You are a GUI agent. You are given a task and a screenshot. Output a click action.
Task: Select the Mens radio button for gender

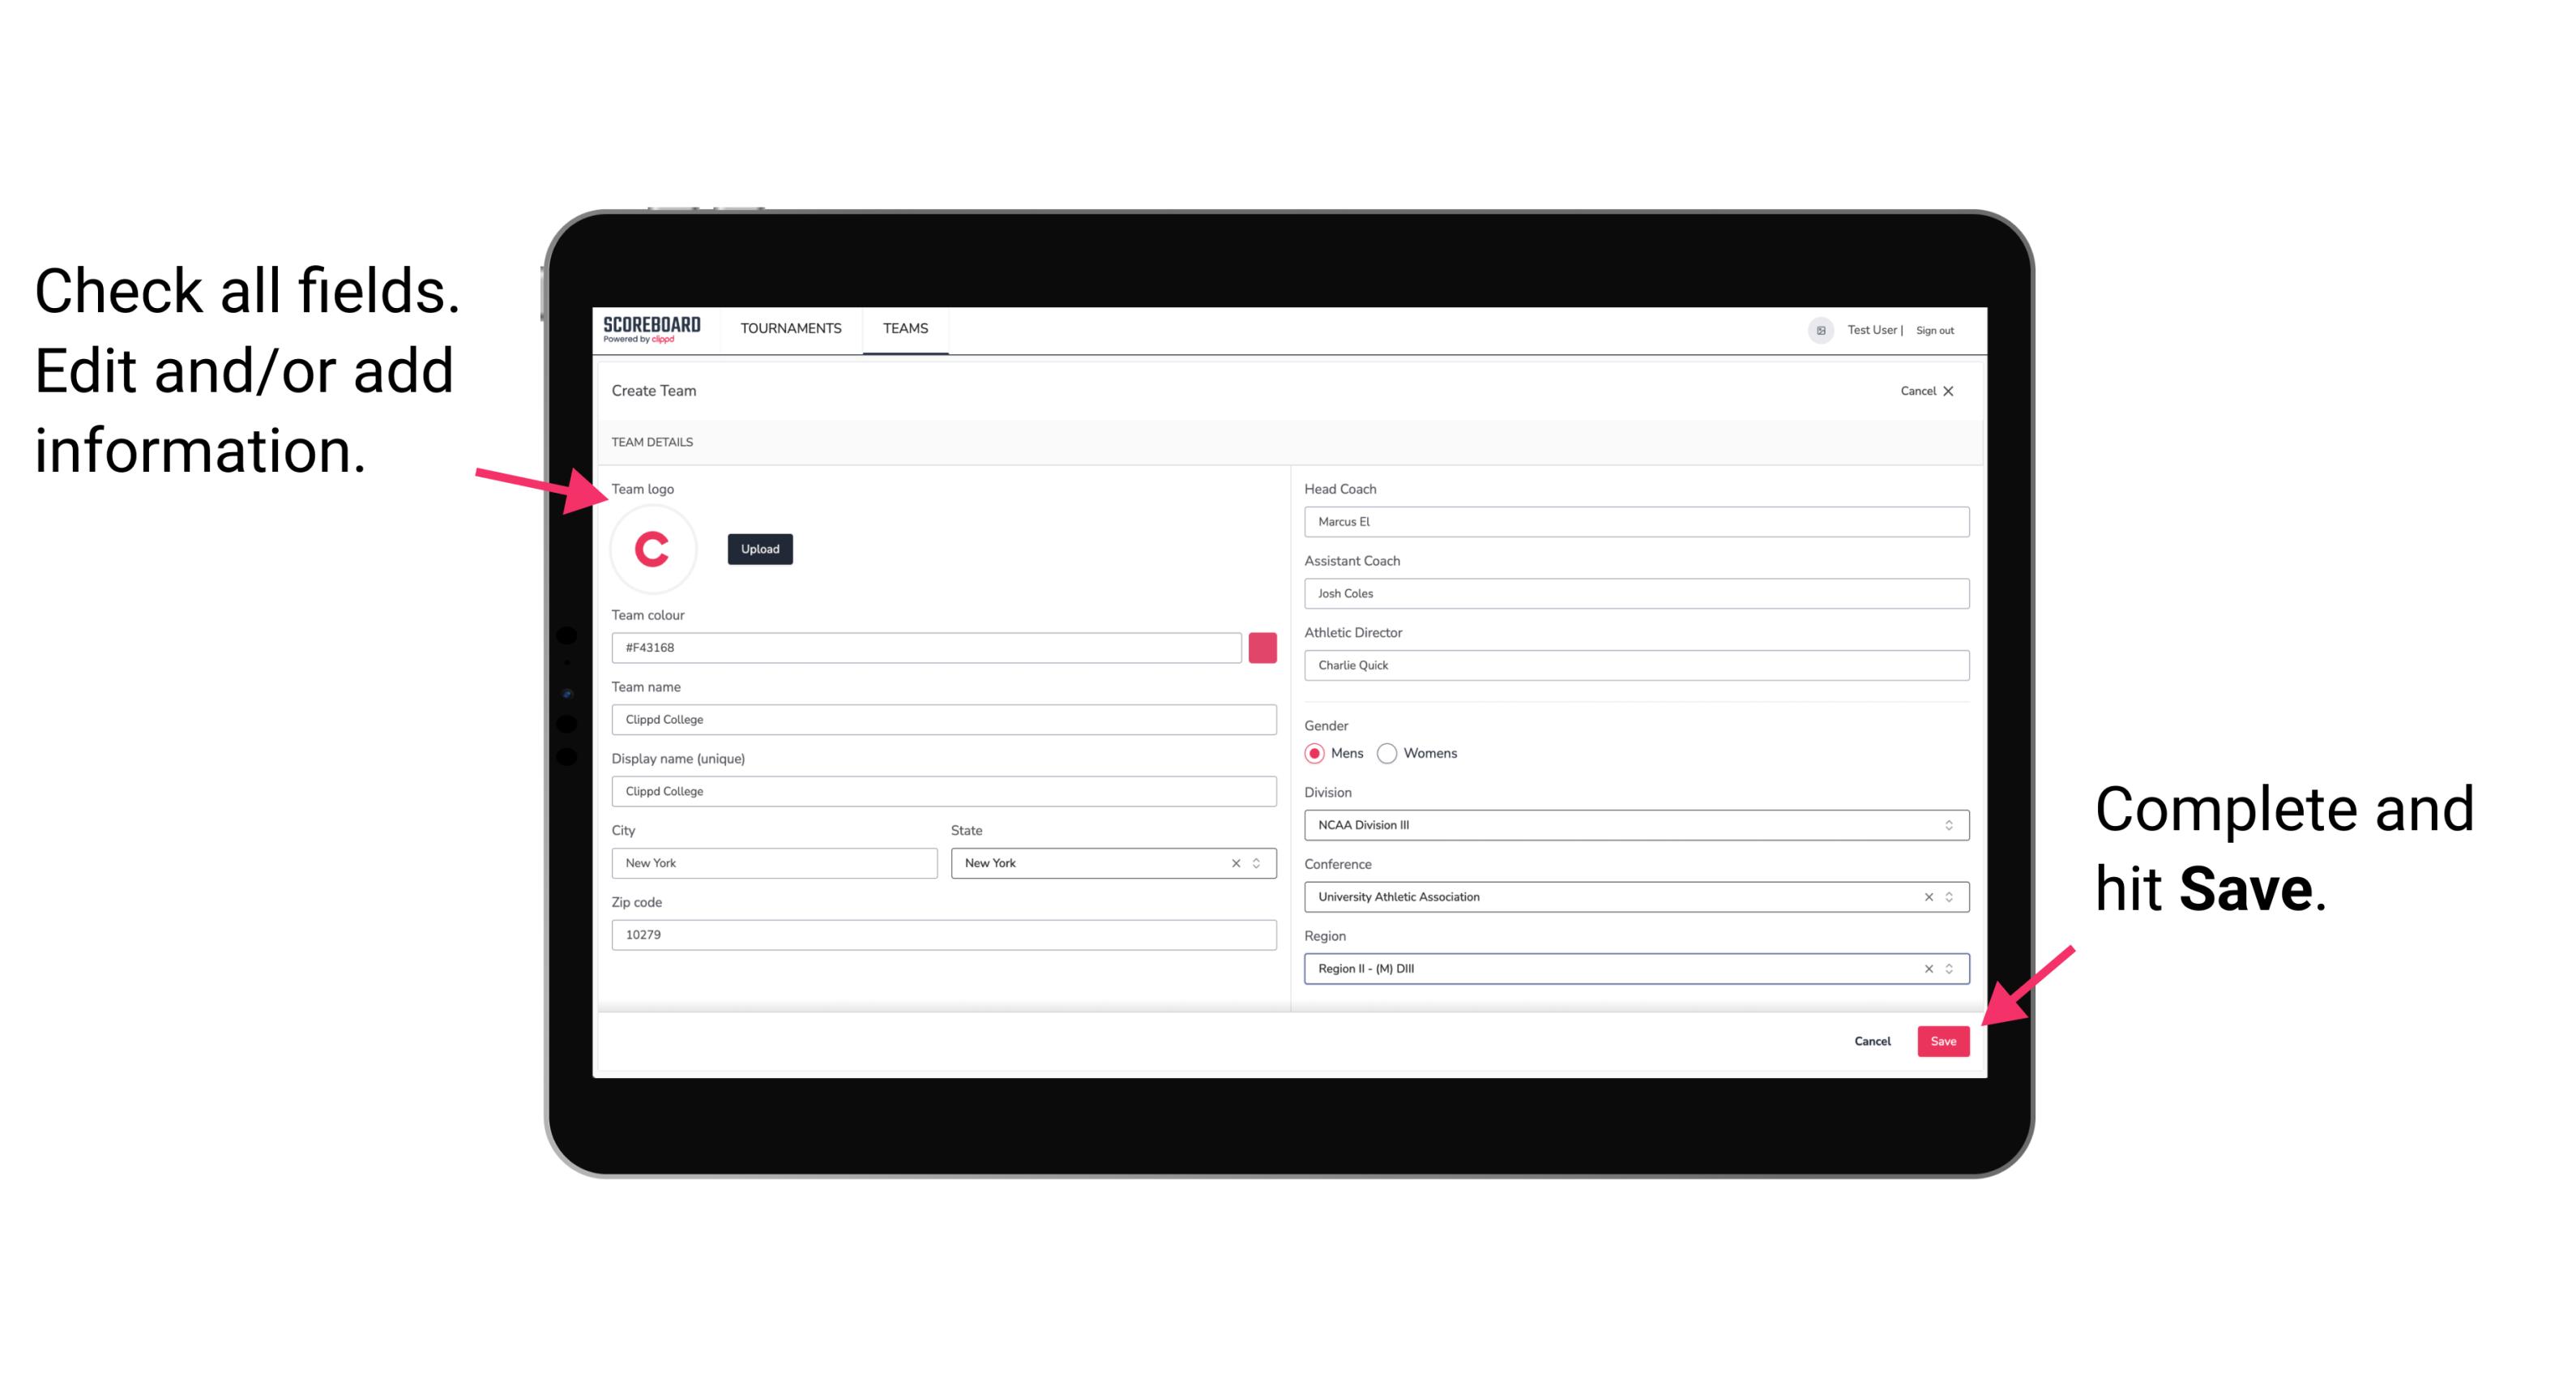point(1314,755)
